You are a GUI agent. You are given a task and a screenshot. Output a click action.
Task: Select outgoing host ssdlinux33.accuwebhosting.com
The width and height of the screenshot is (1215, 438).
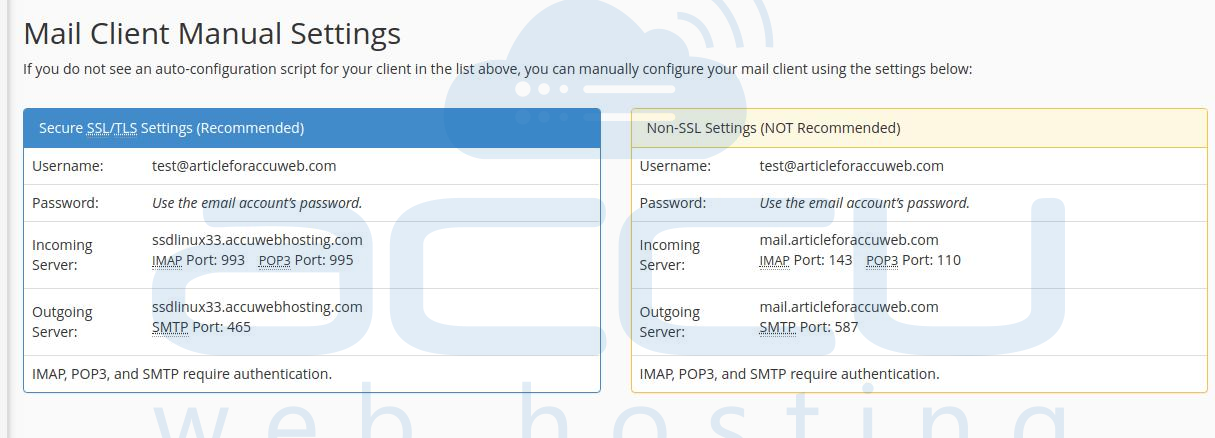point(257,307)
